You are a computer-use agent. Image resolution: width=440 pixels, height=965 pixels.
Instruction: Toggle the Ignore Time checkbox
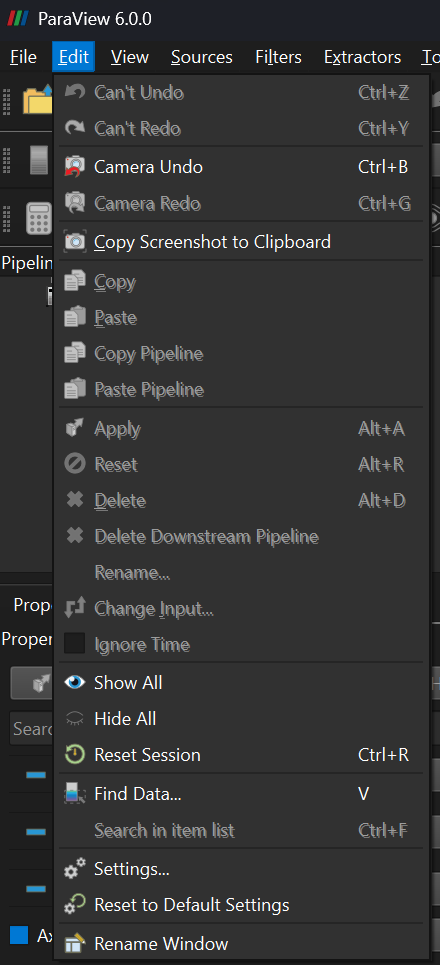coord(75,644)
